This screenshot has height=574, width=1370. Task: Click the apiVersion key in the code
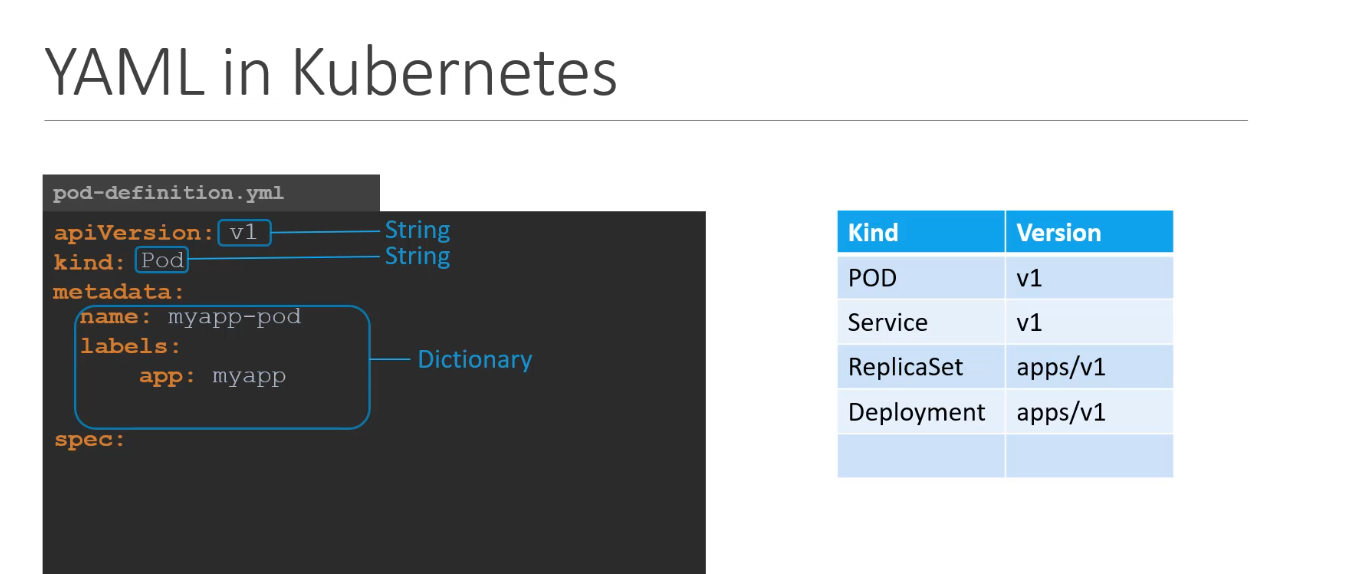point(132,233)
